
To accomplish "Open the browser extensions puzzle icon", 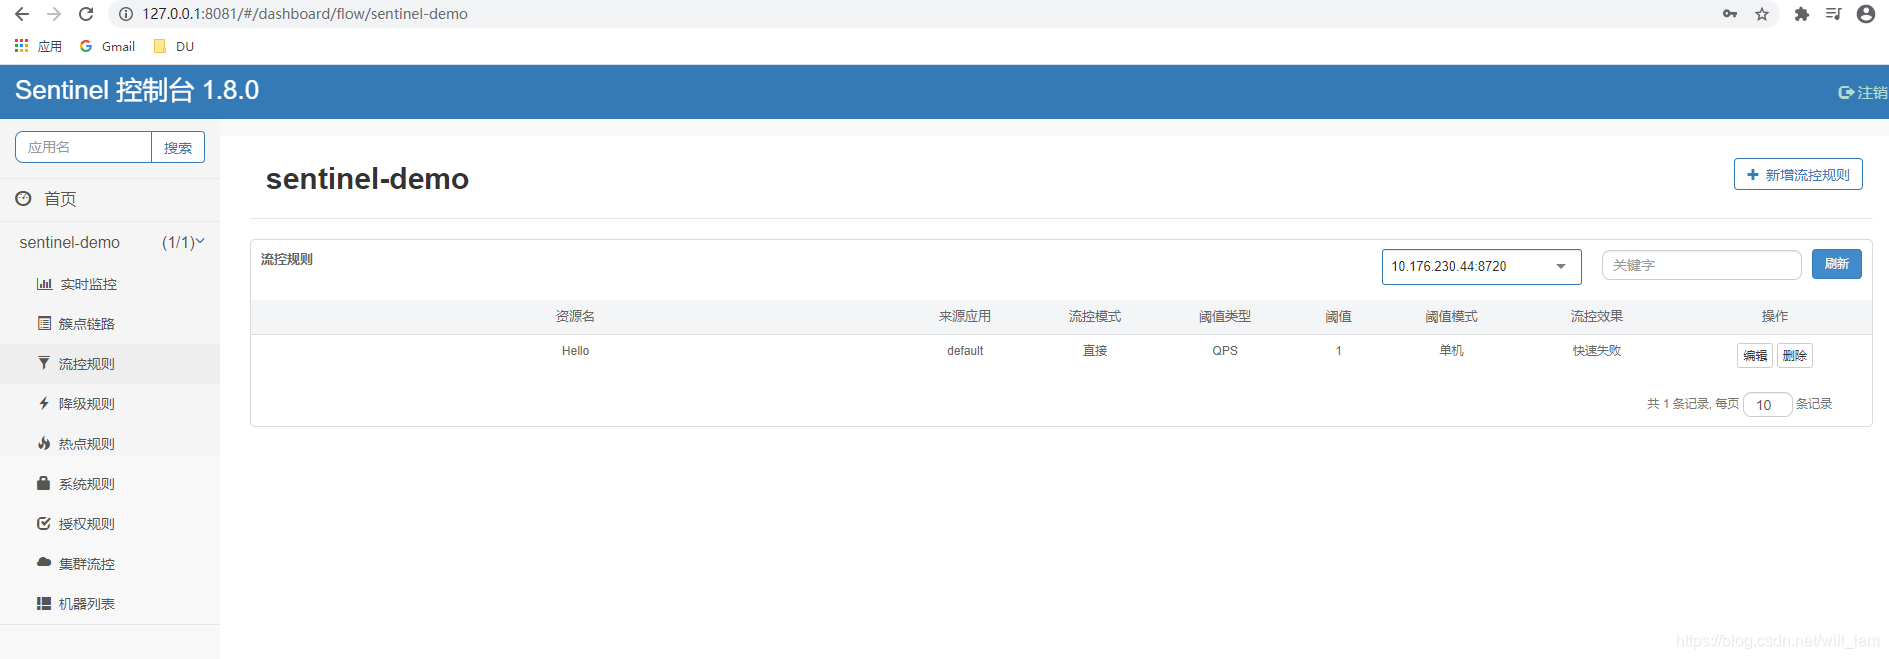I will (x=1802, y=14).
